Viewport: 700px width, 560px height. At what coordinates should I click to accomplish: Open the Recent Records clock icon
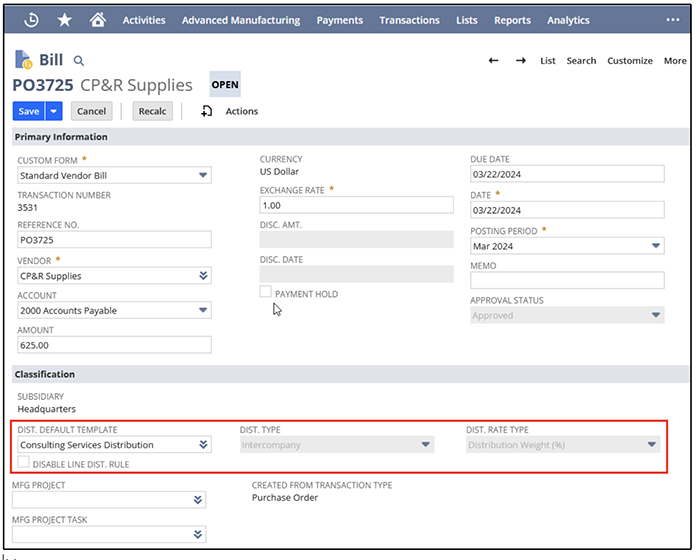click(x=31, y=20)
